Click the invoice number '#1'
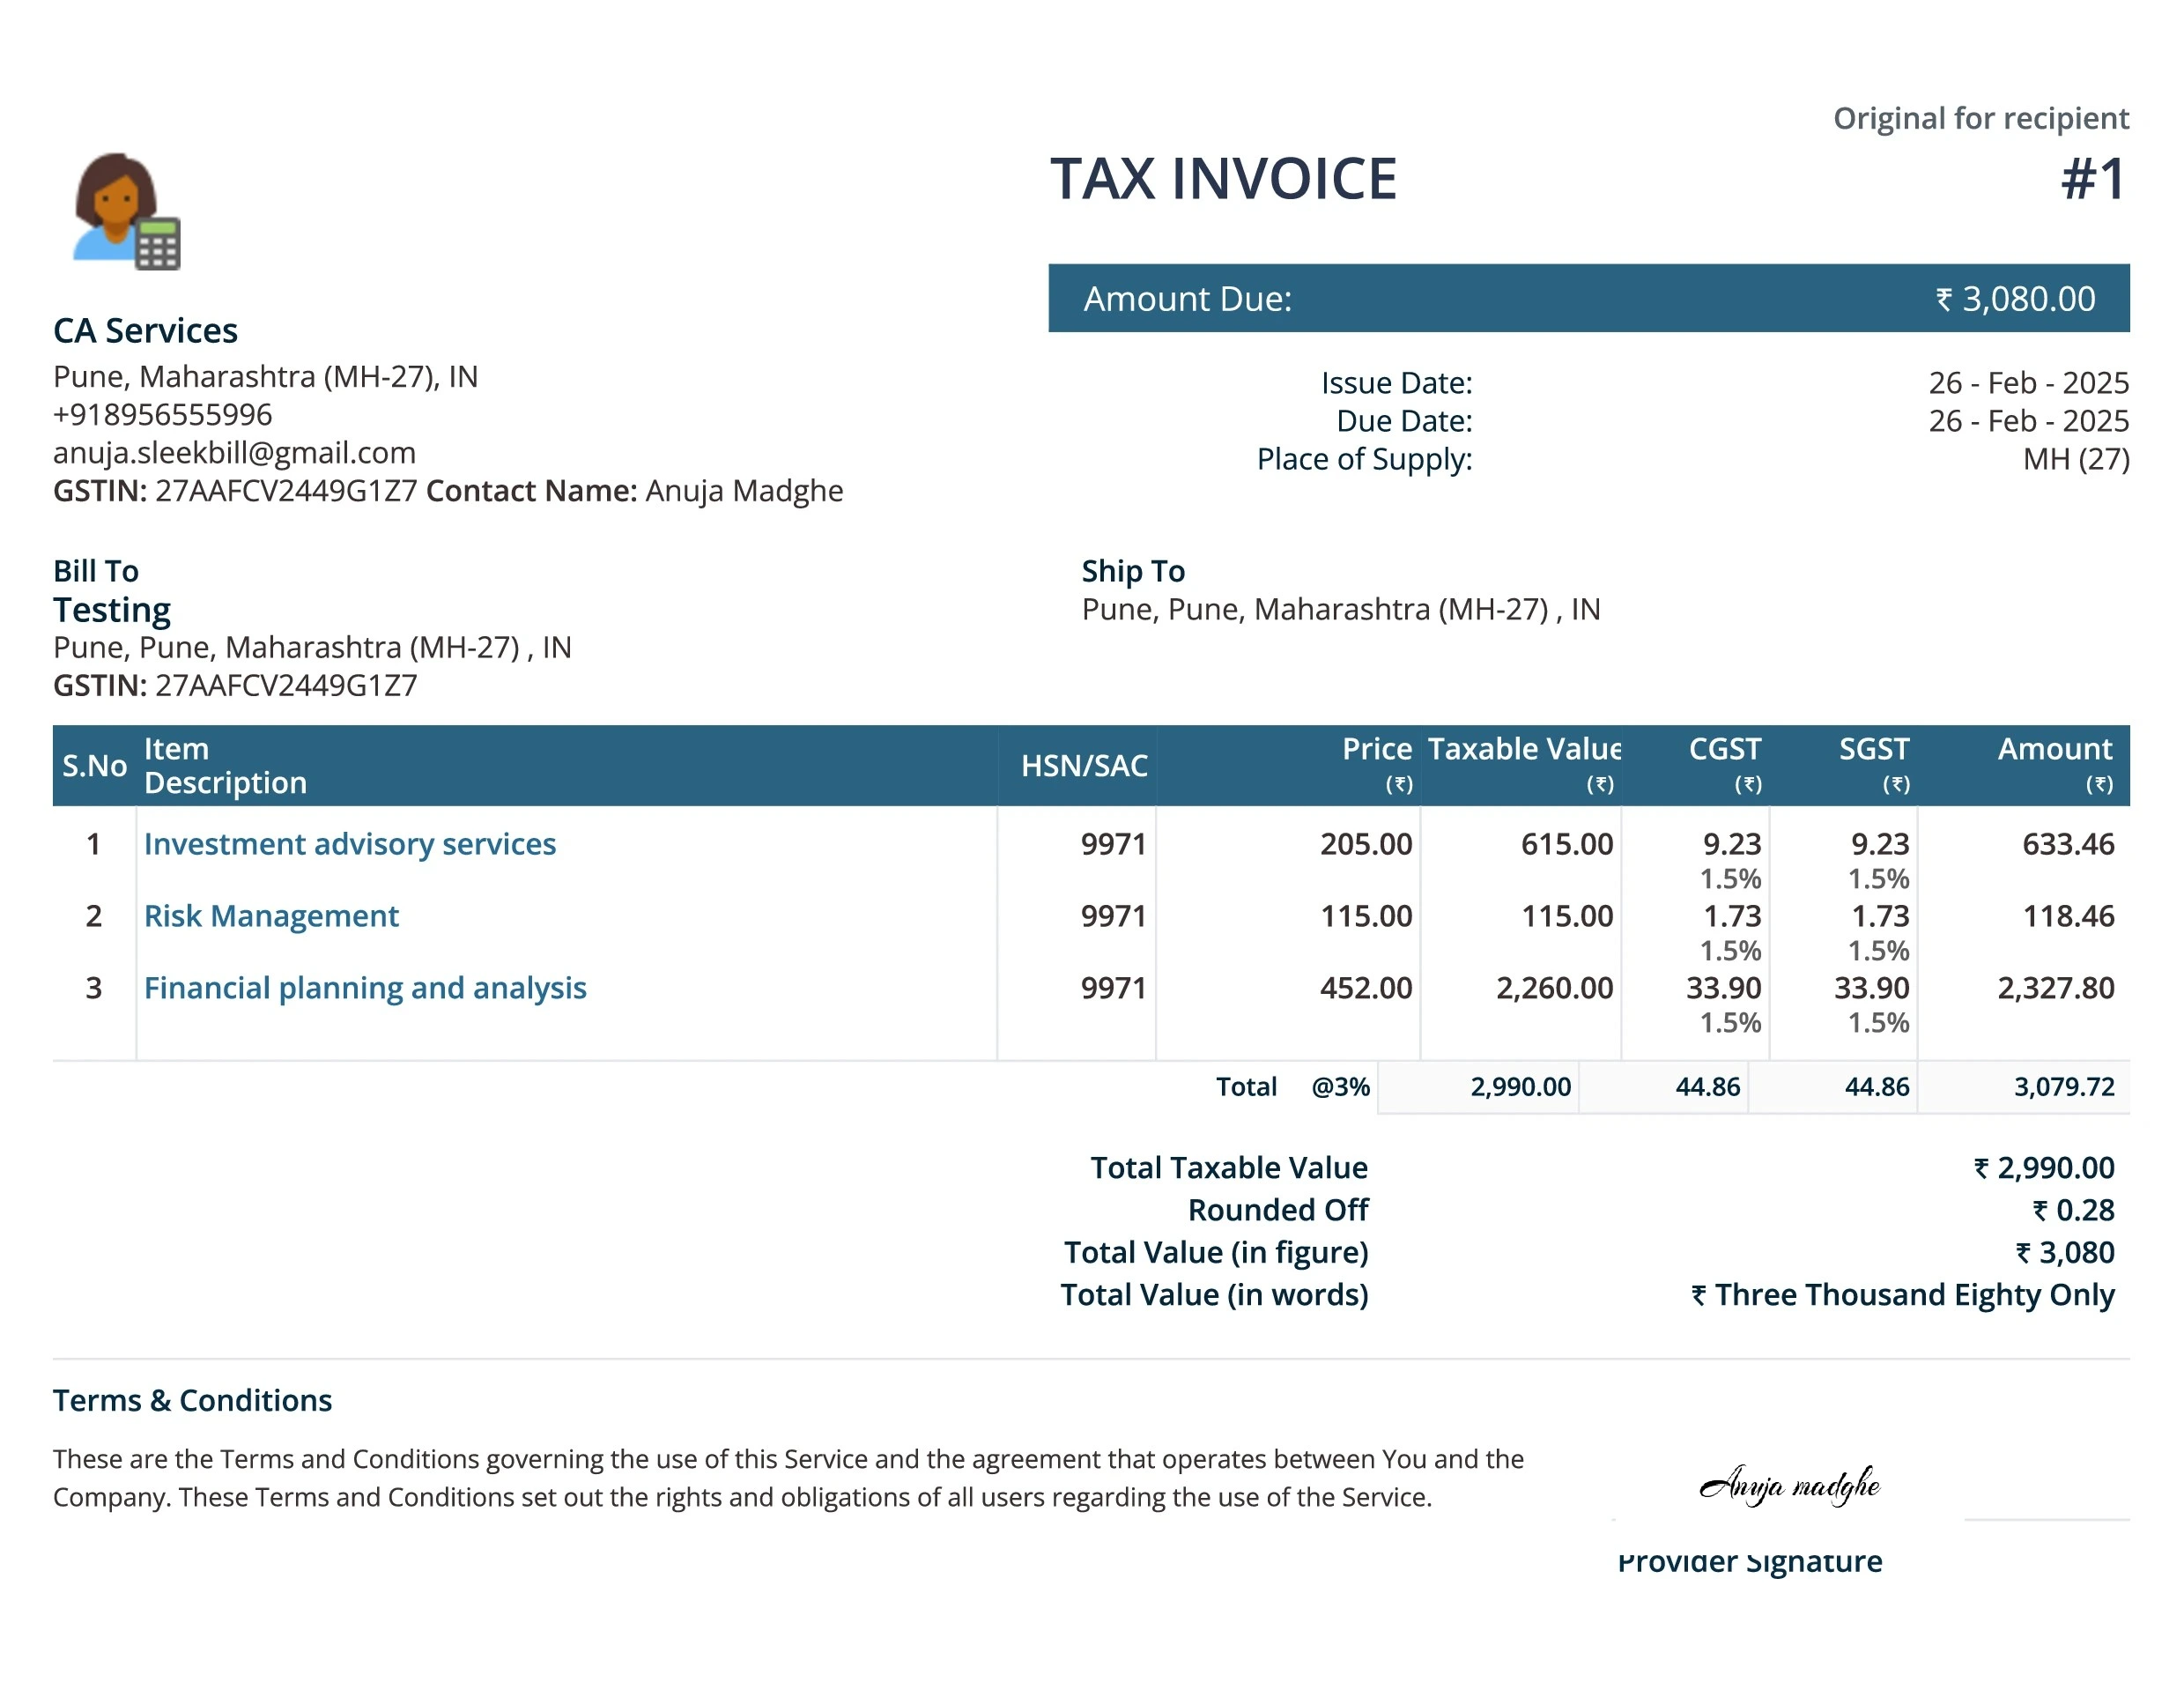The height and width of the screenshot is (1690, 2184). (x=2094, y=179)
